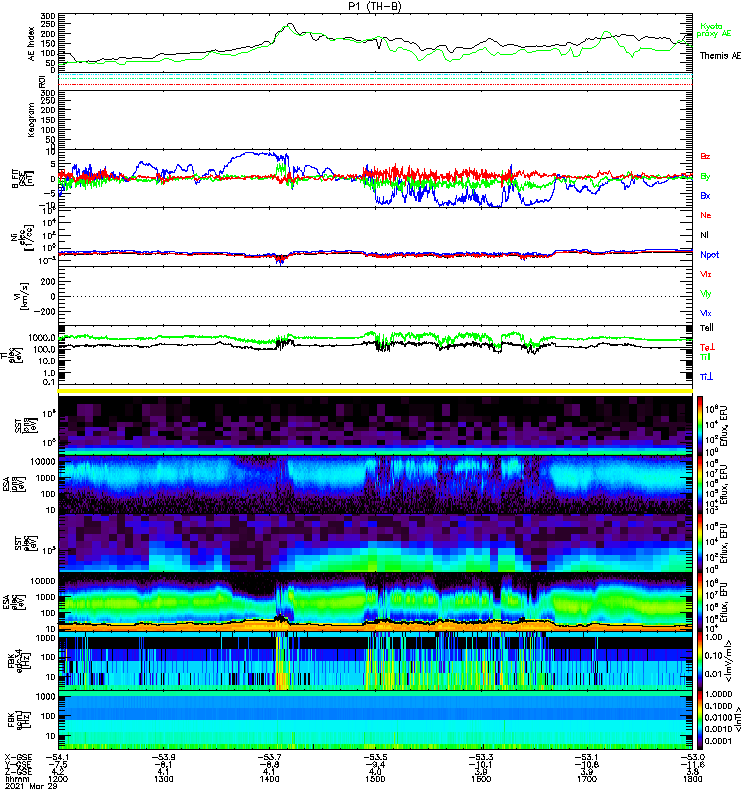Viewport: 750px width, 800px height.
Task: Click the red dotted line in ROI panel
Action: click(375, 85)
